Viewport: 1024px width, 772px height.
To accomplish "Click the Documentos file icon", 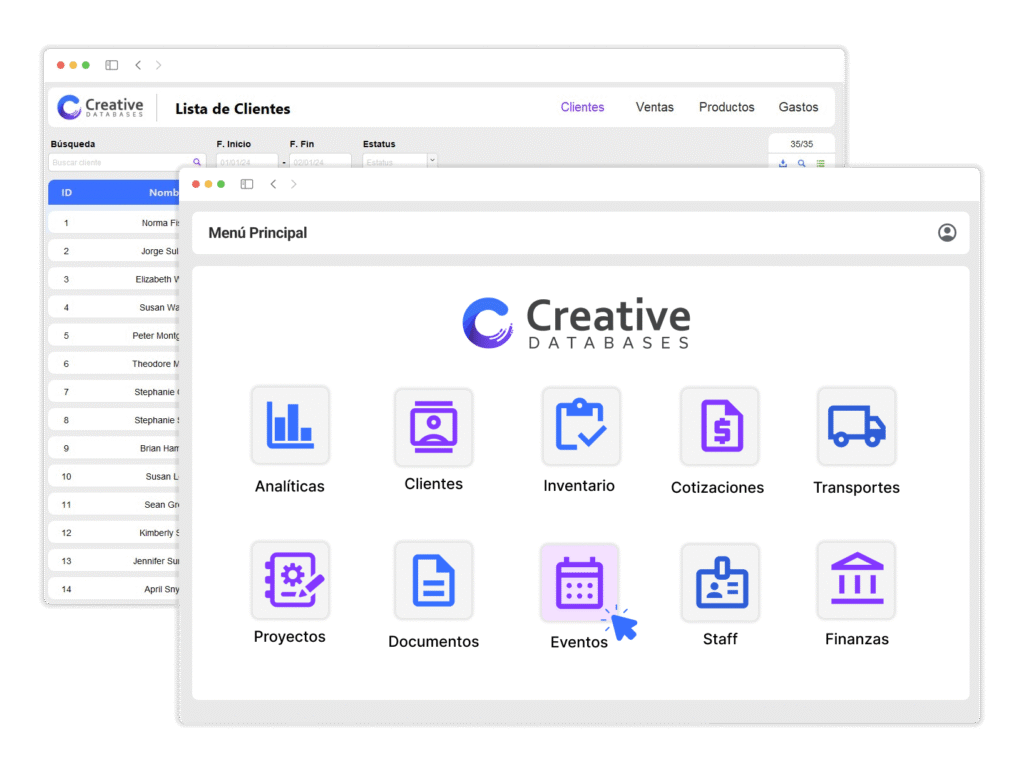I will click(434, 581).
